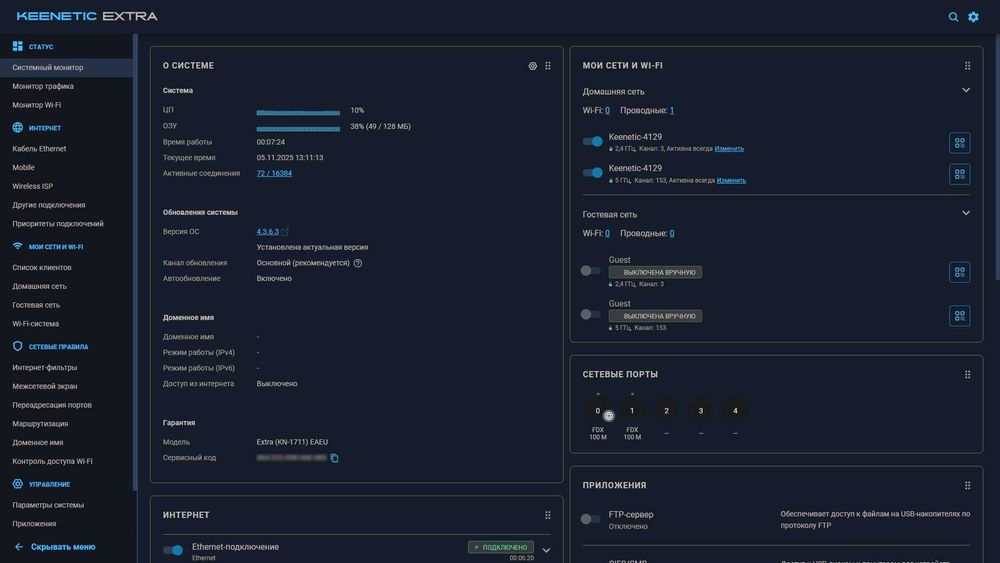Open Приоритеты подключений menu item

click(66, 224)
